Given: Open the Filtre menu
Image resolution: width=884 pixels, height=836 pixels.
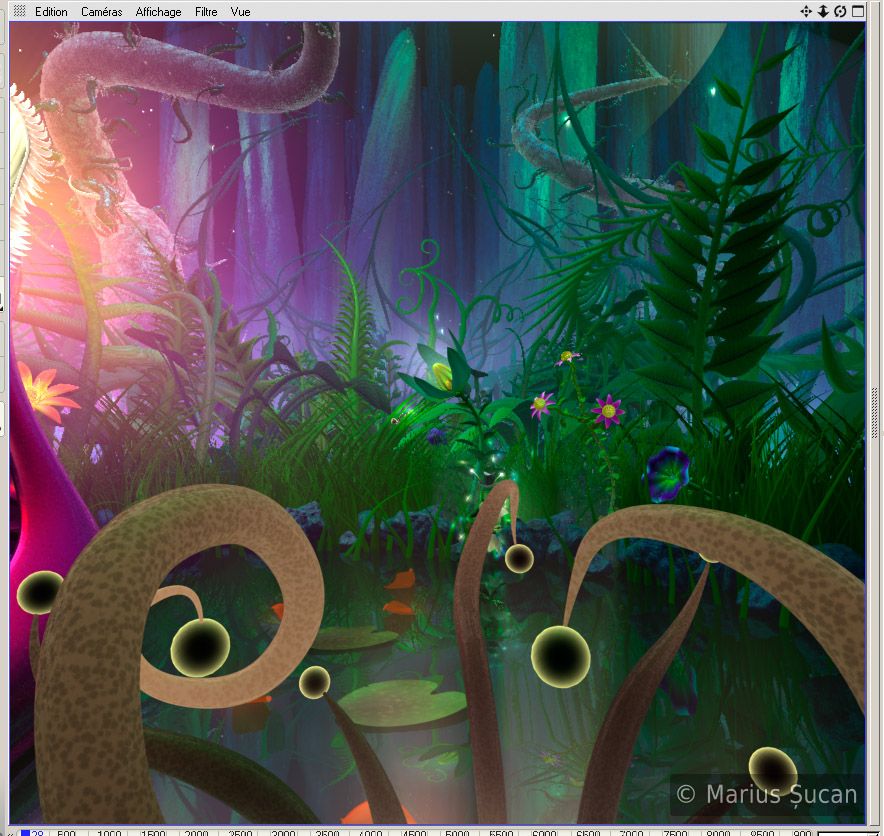Looking at the screenshot, I should 206,12.
